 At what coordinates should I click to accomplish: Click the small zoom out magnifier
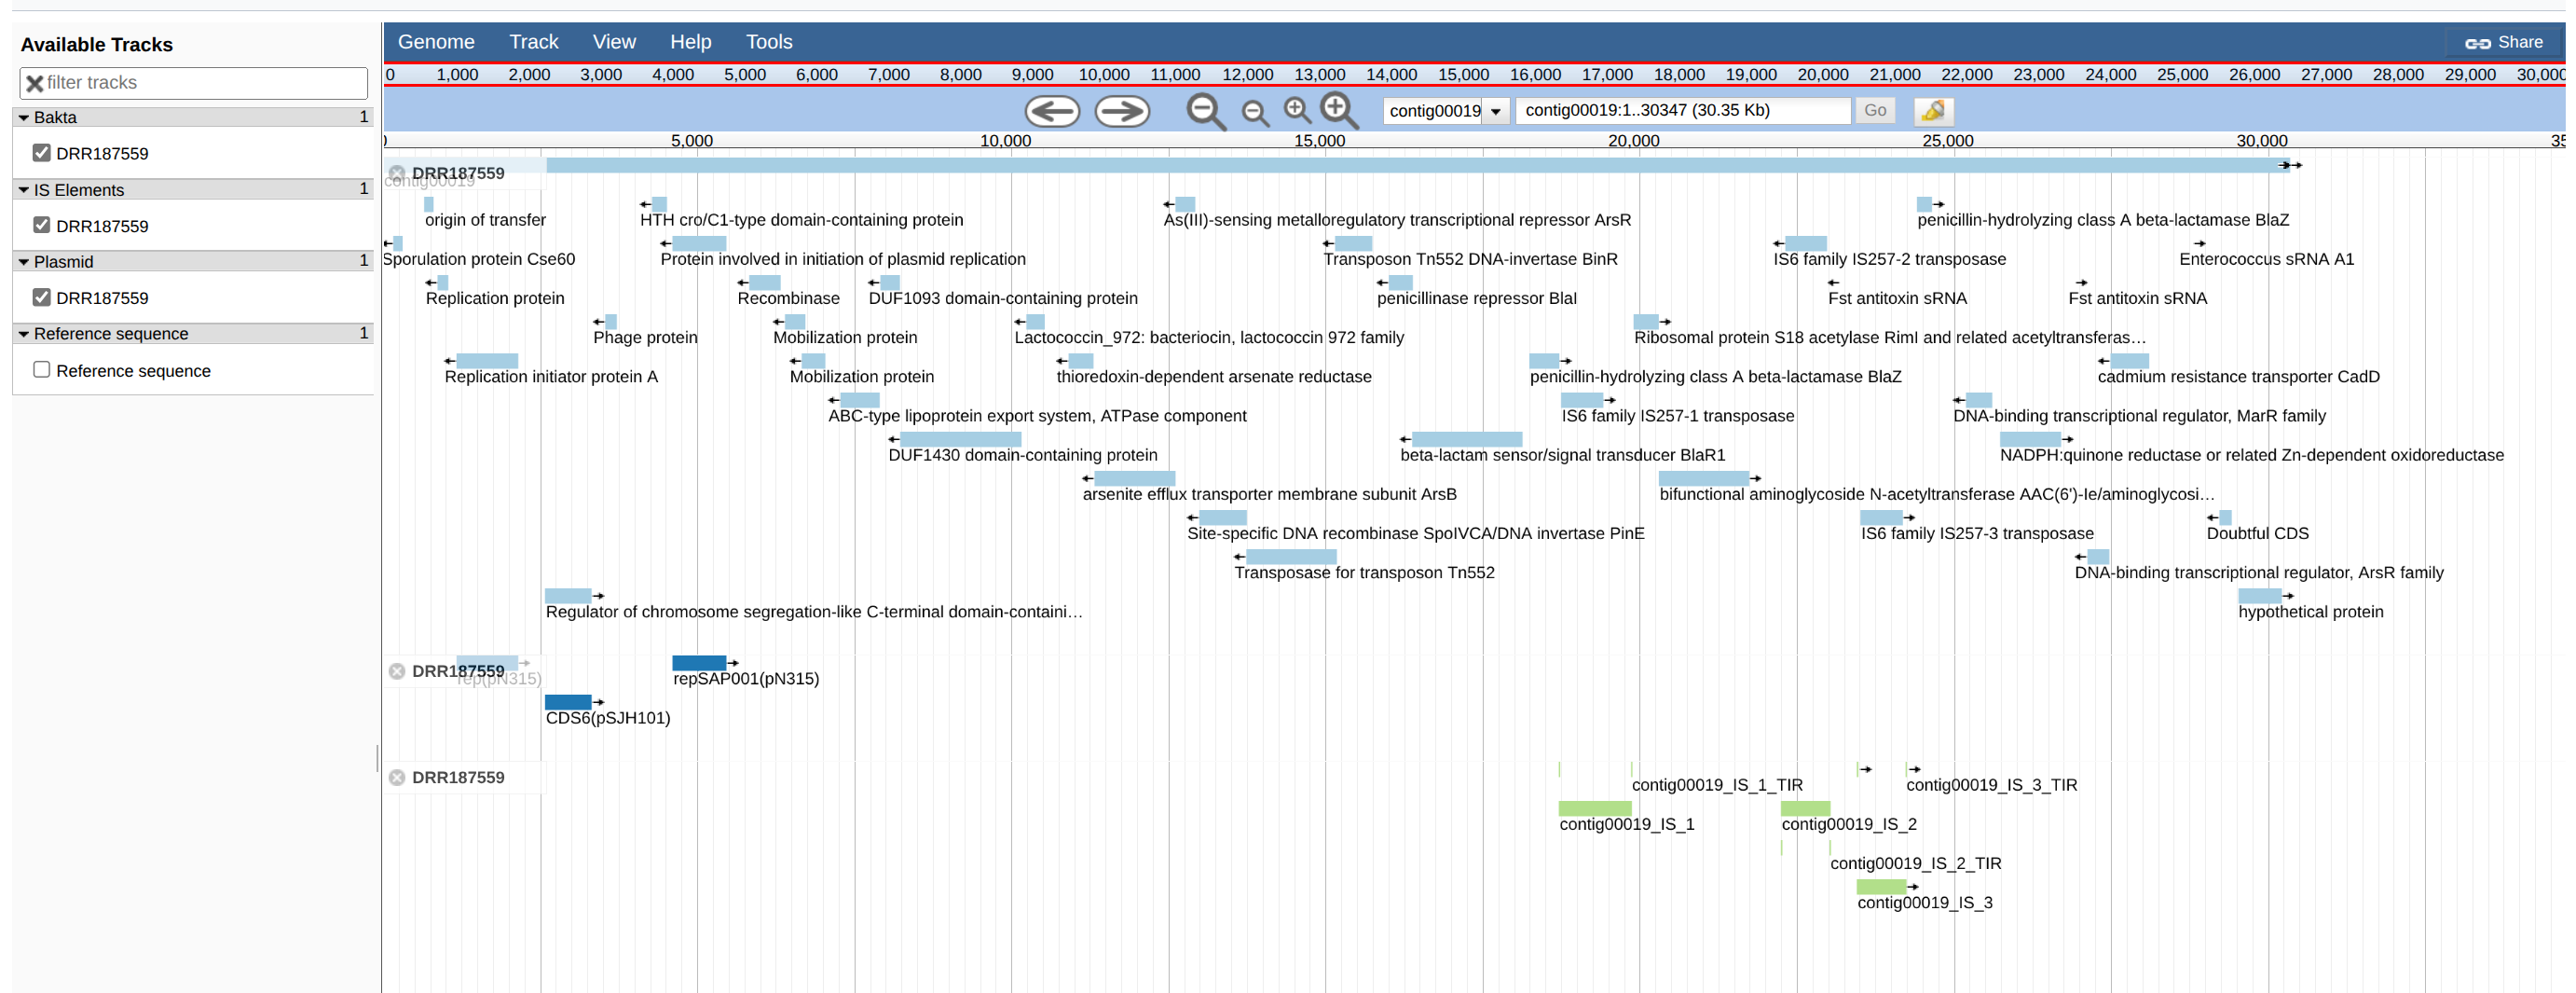pyautogui.click(x=1255, y=113)
